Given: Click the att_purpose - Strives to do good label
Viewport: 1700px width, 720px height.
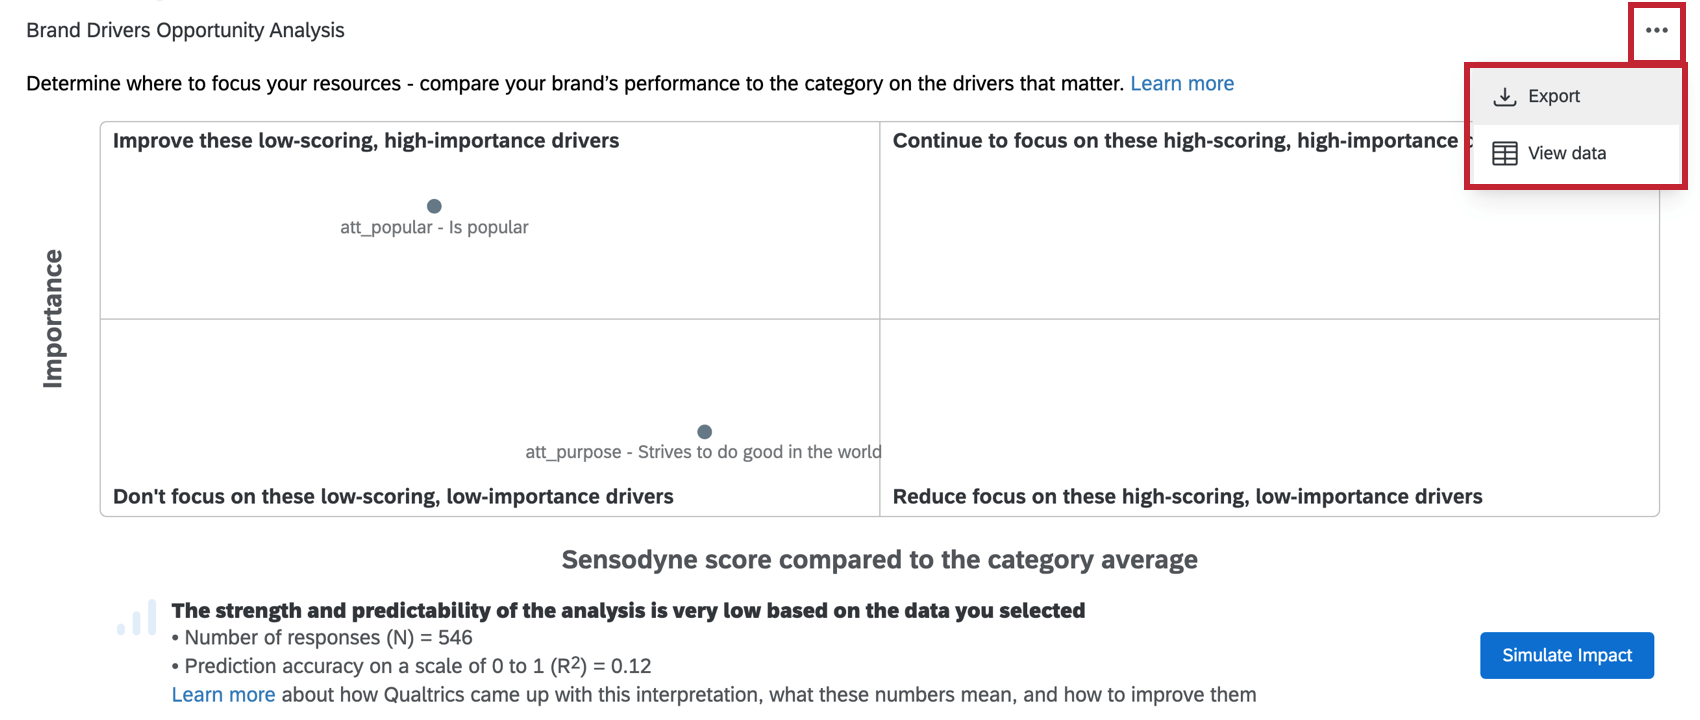Looking at the screenshot, I should point(702,452).
